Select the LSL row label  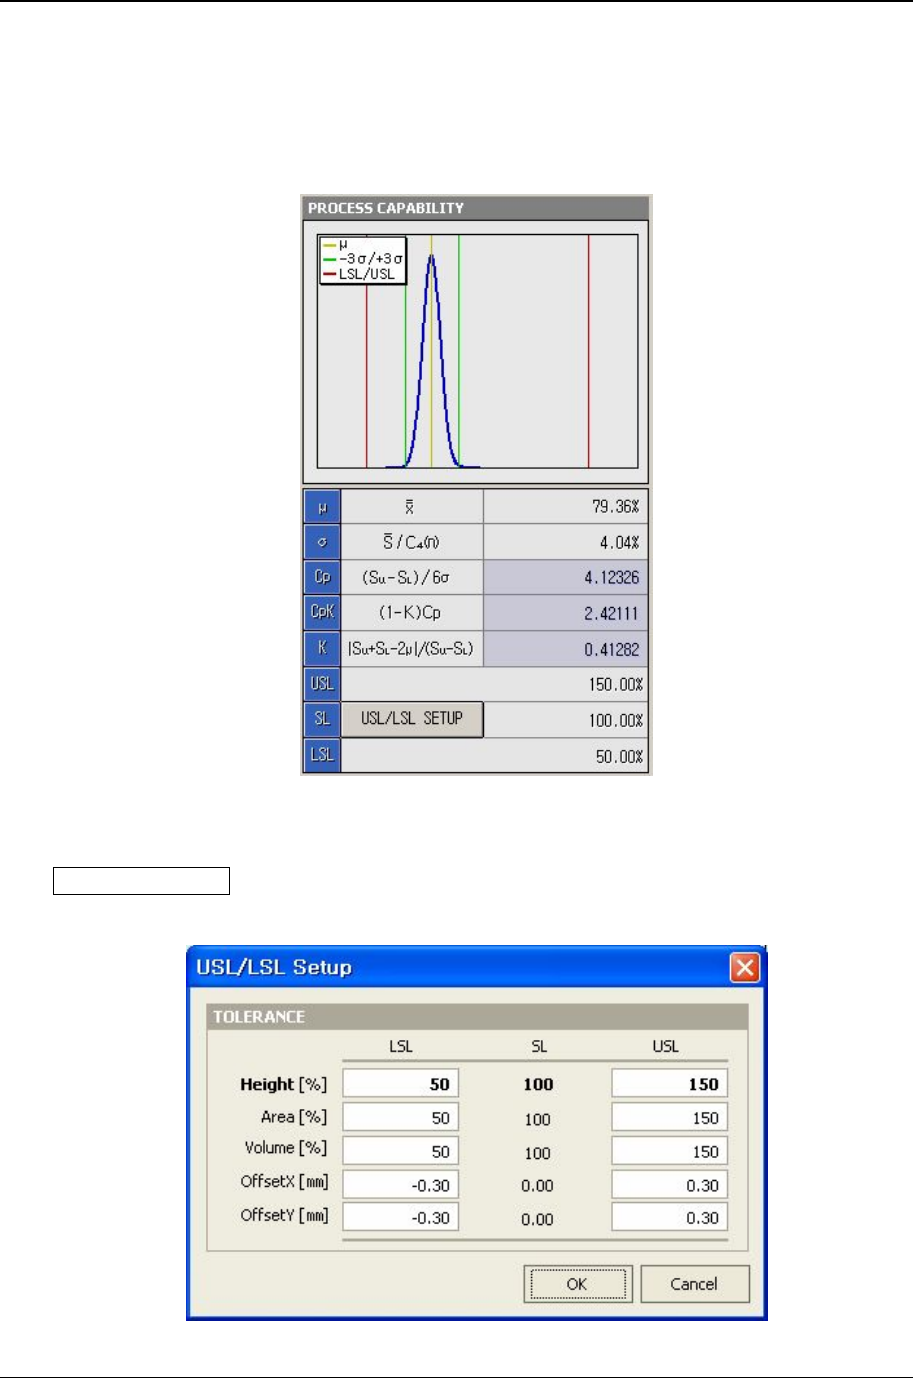coord(322,755)
